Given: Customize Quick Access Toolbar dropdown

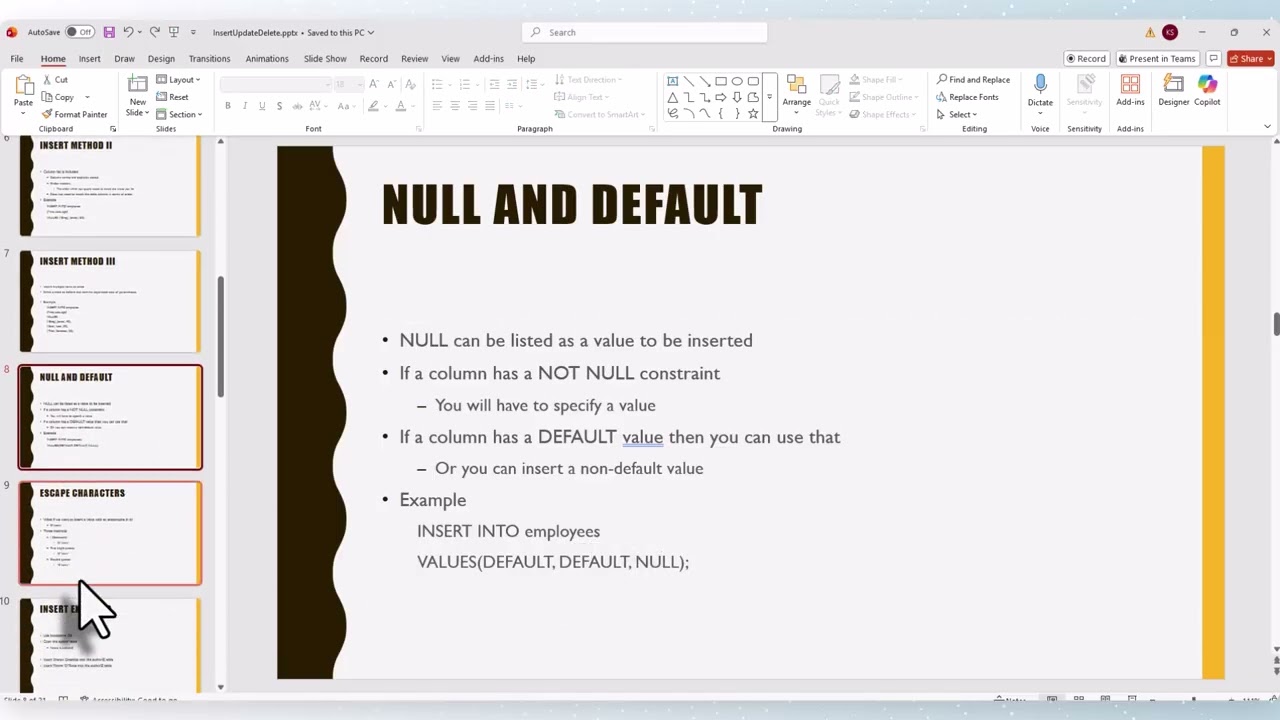Looking at the screenshot, I should point(193,32).
